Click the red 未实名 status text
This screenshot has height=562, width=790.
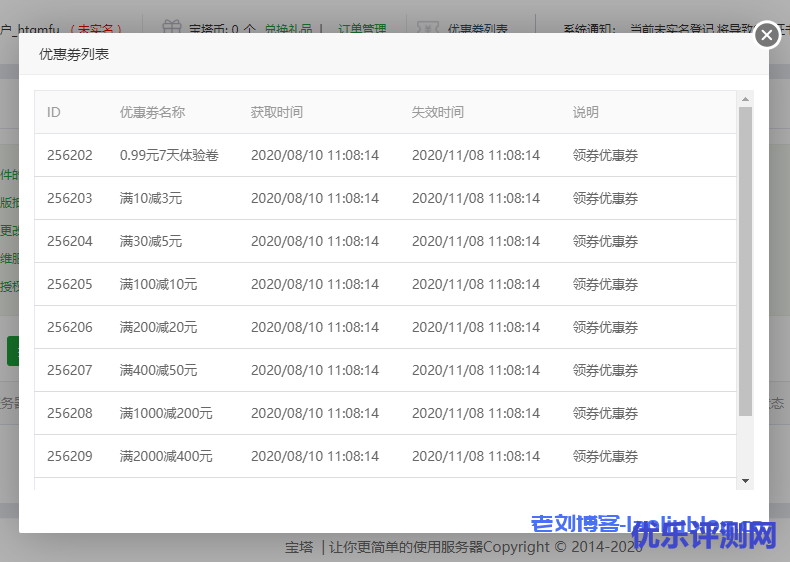click(x=100, y=30)
